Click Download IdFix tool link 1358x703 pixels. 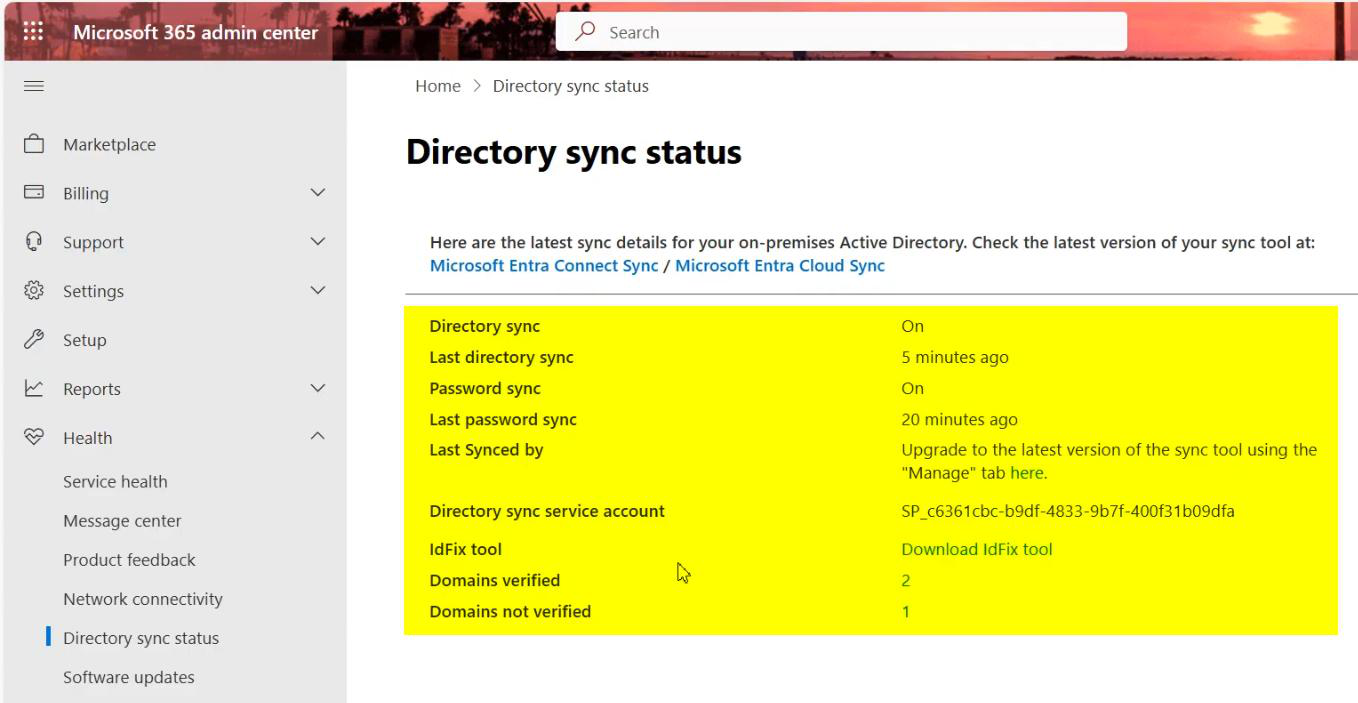(977, 549)
